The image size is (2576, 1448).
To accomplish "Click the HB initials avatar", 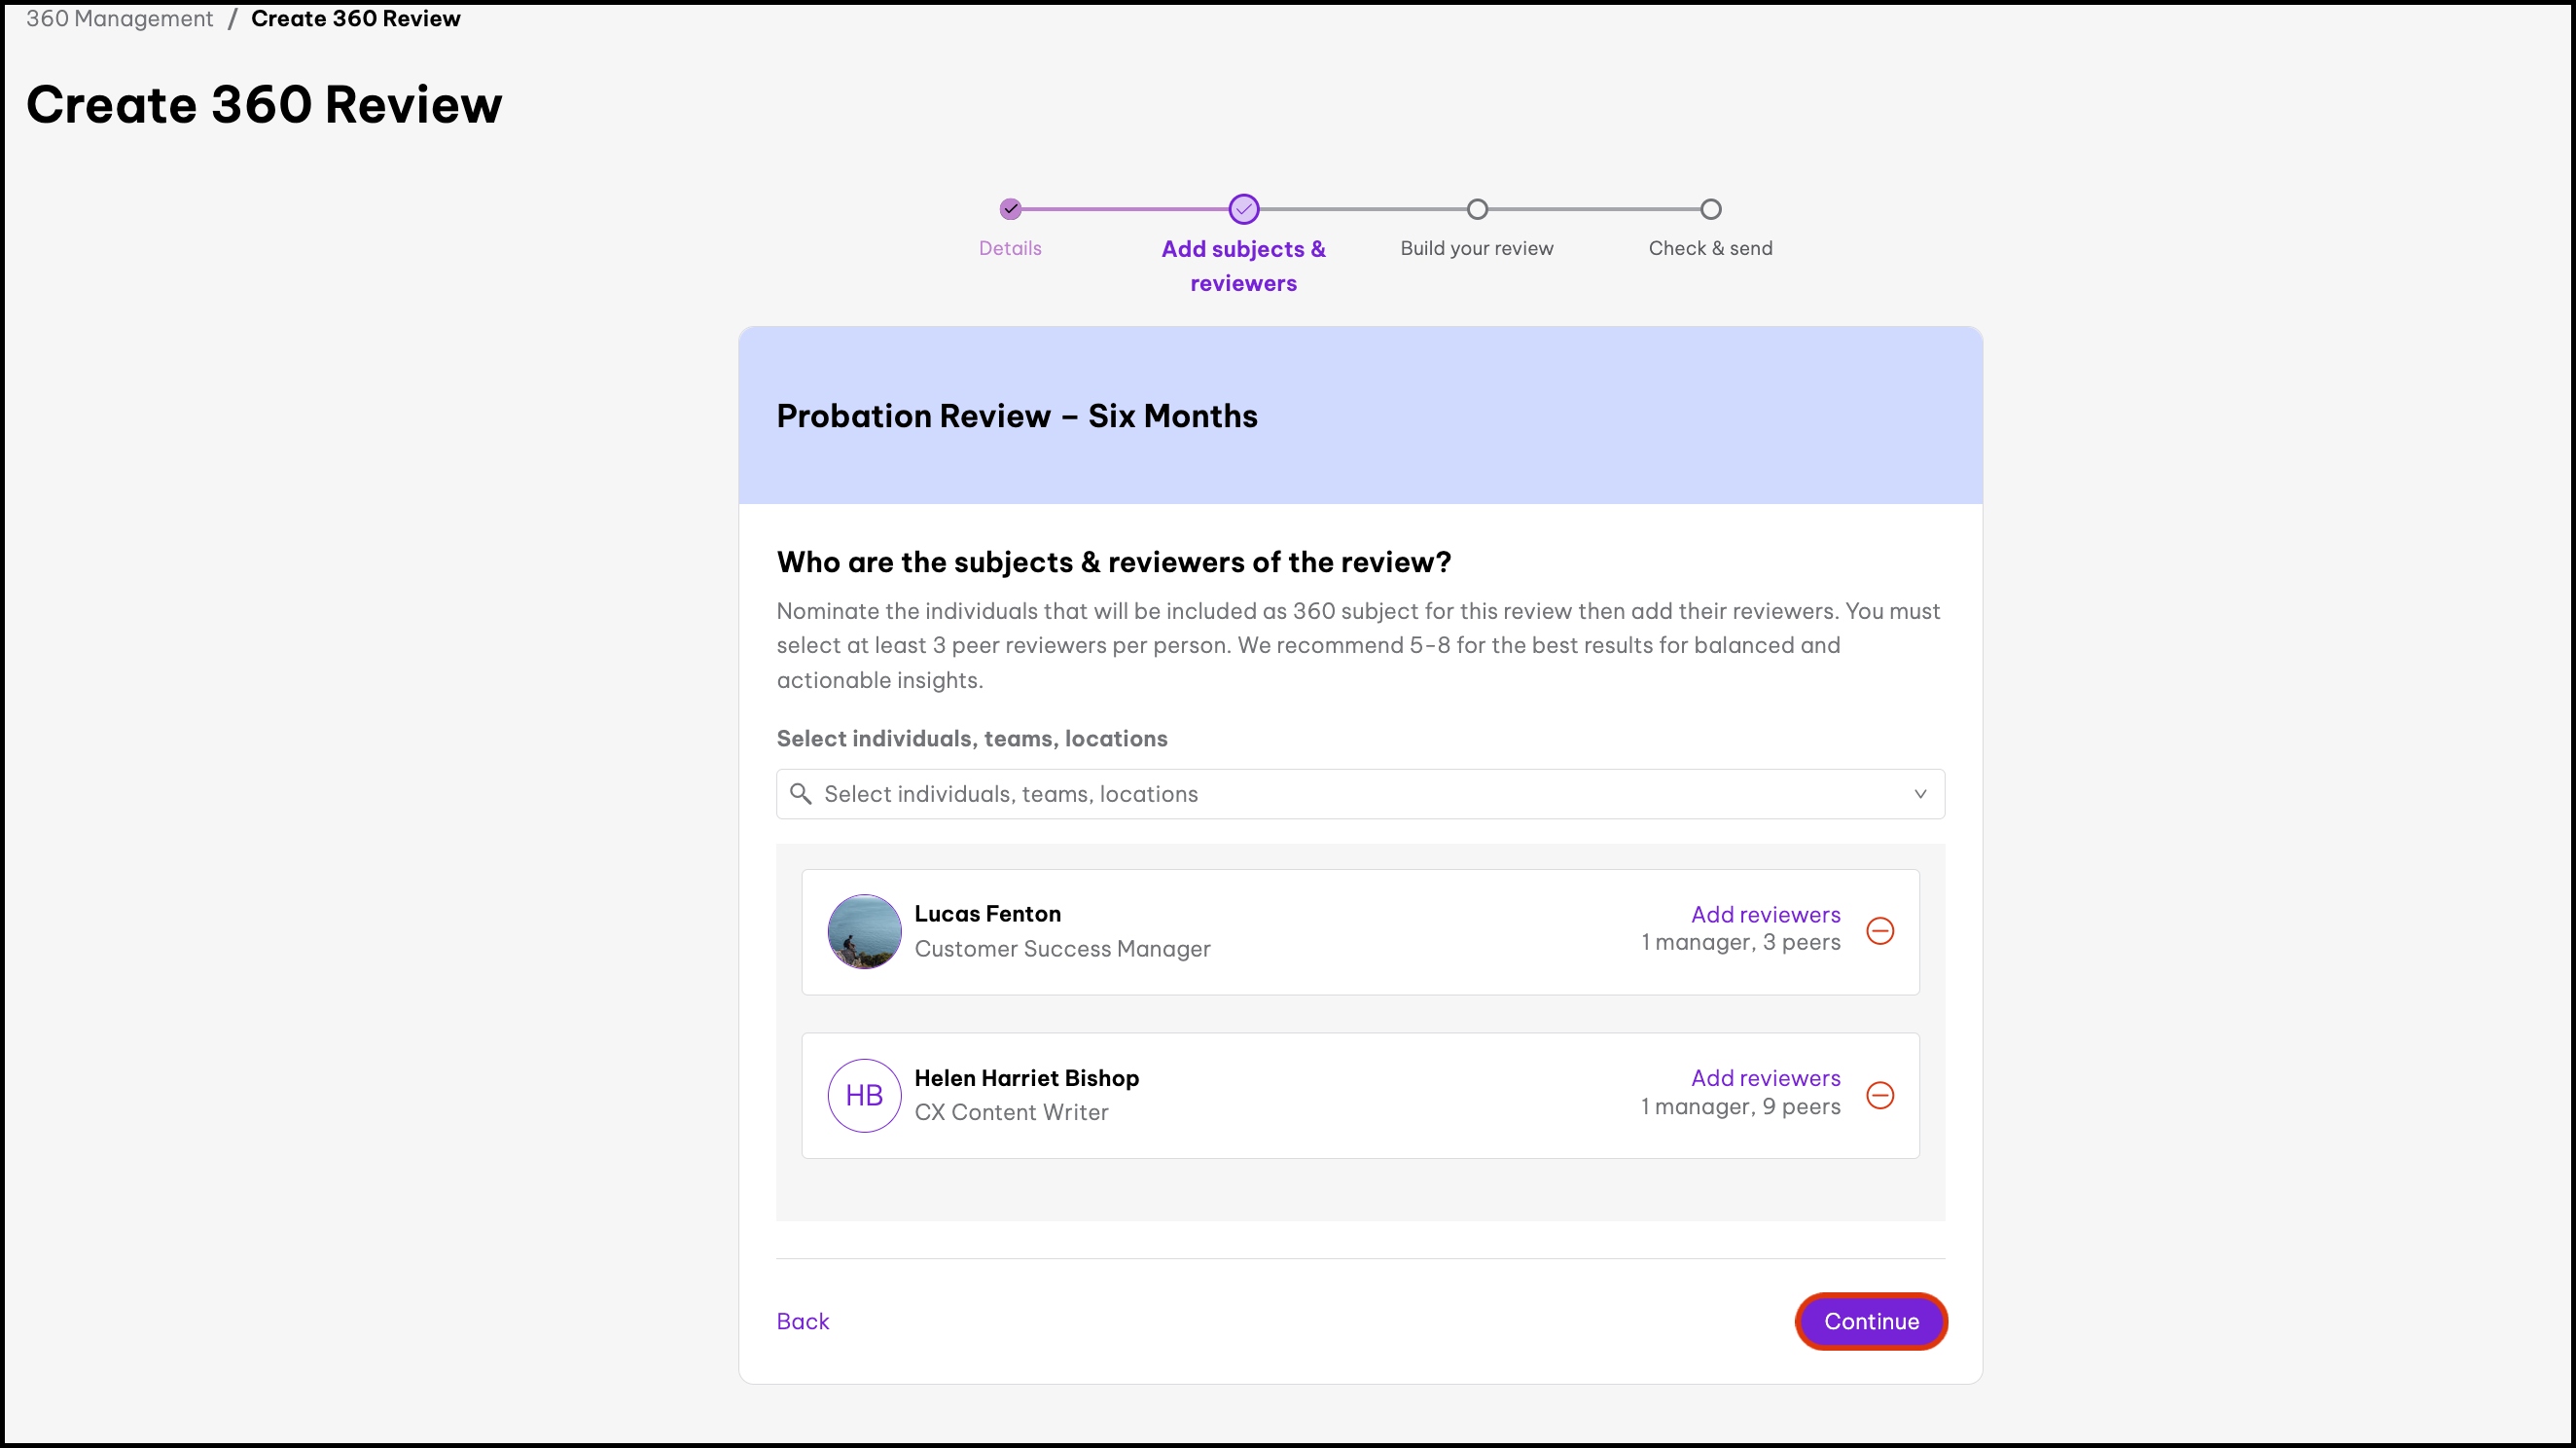I will [864, 1095].
